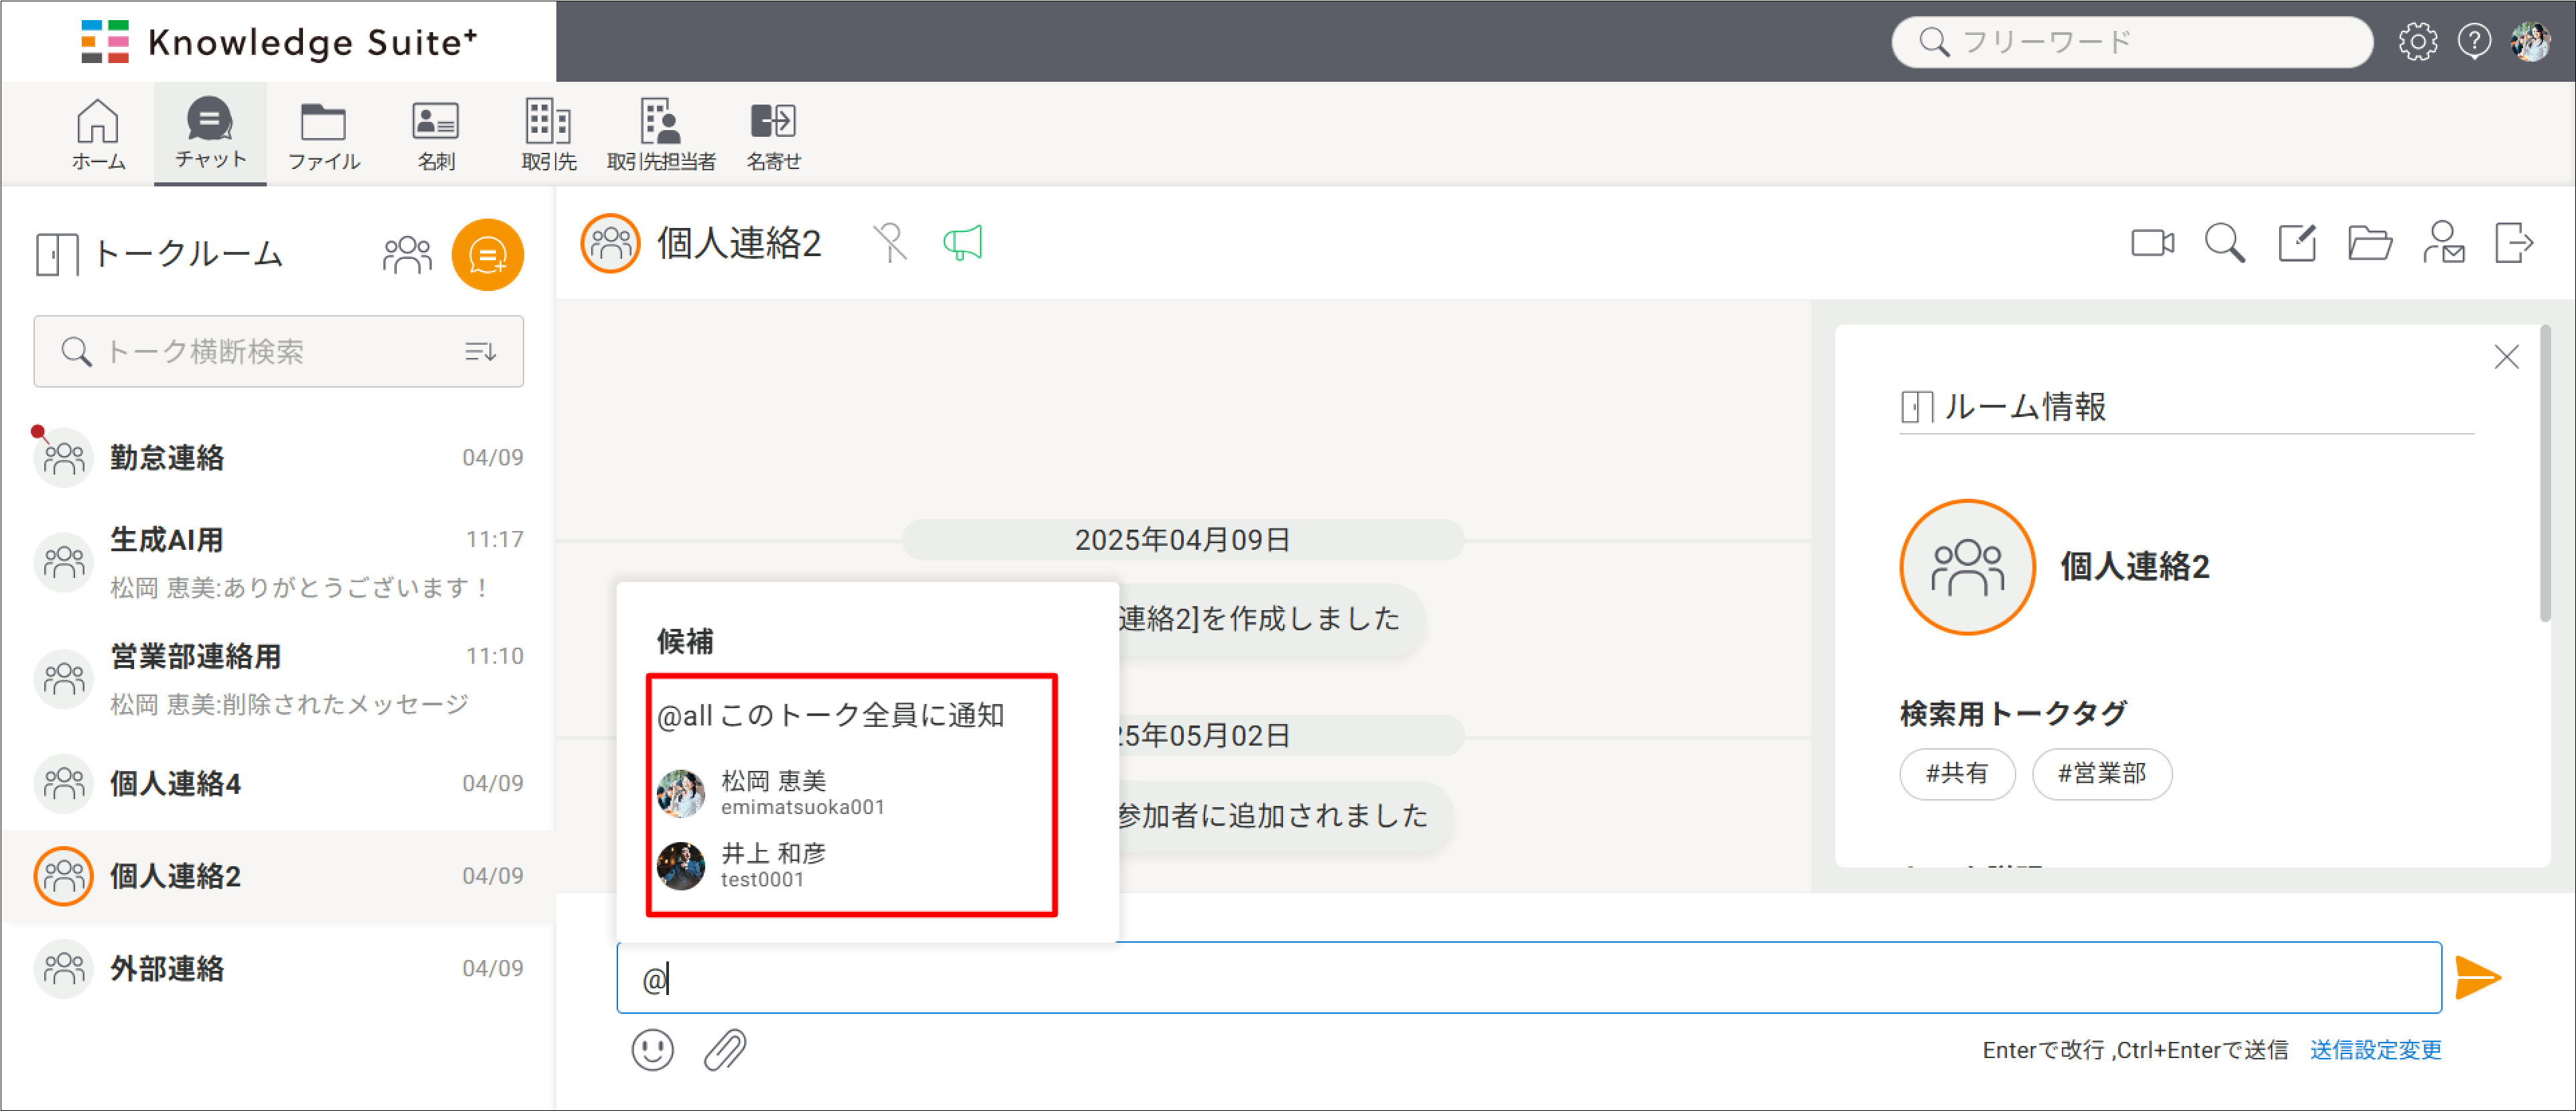Click the user profile avatar in header

[x=2531, y=42]
